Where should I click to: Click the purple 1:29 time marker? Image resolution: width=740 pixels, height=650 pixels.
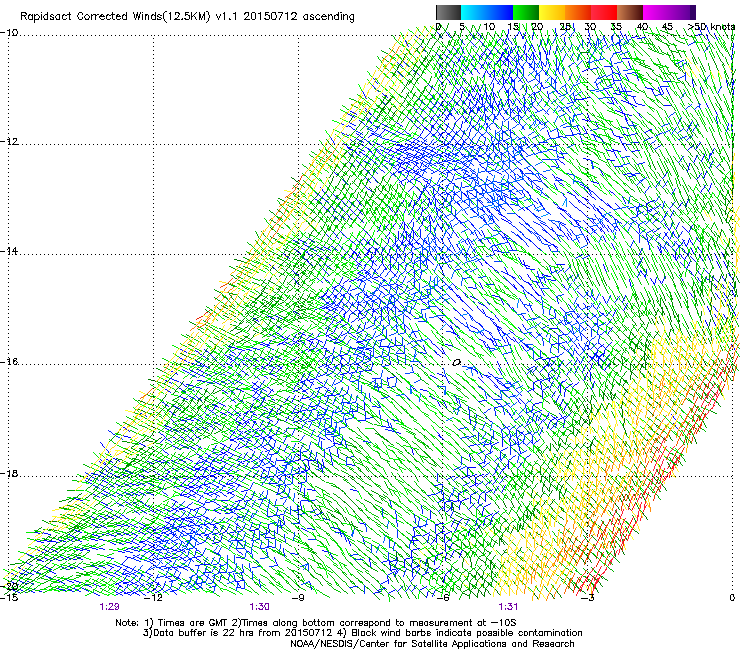(x=109, y=607)
